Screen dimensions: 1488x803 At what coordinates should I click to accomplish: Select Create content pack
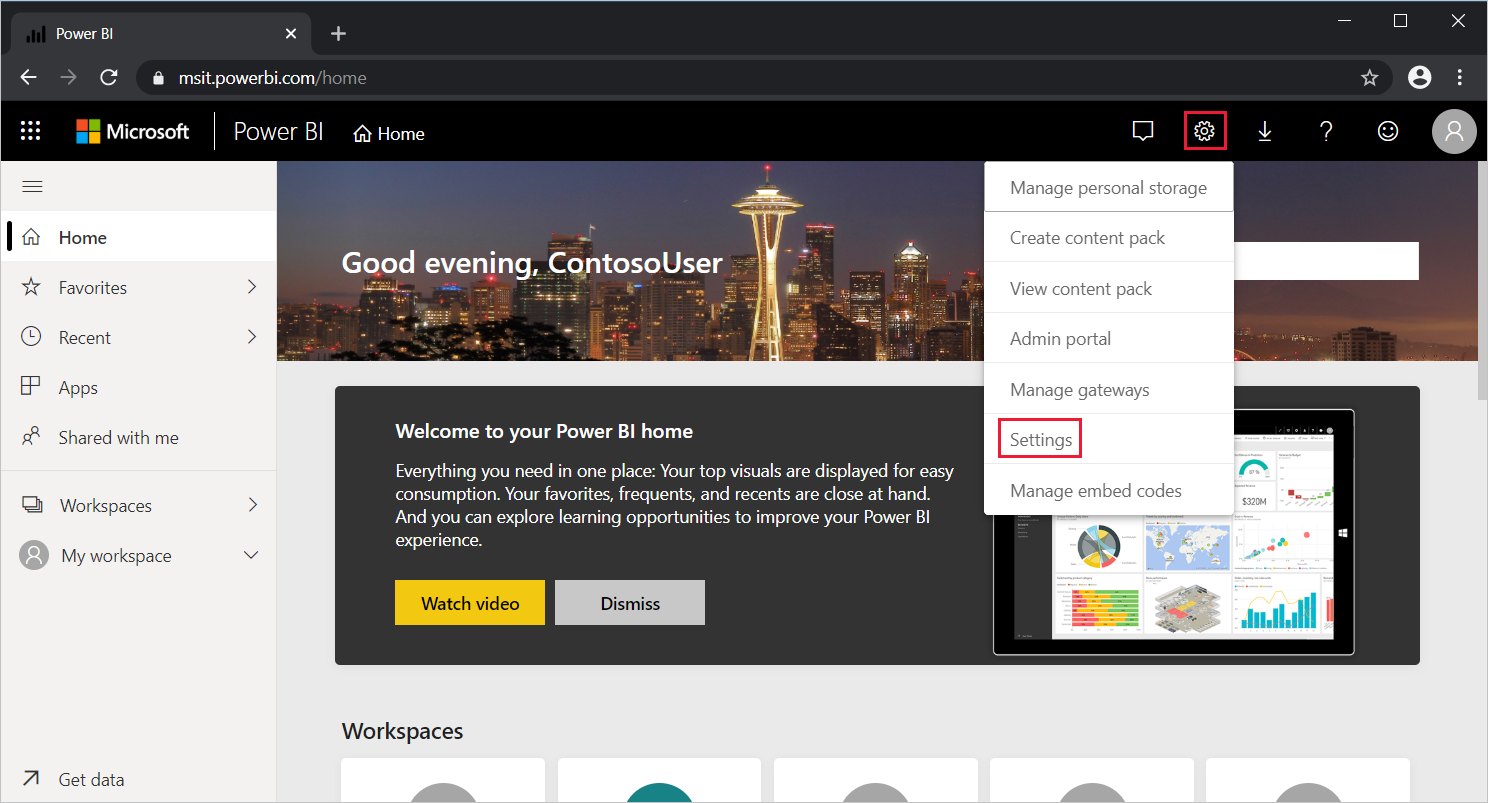1109,237
